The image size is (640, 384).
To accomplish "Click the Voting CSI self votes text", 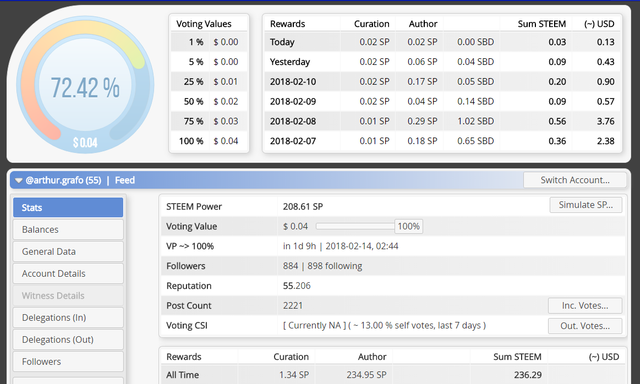I will (x=384, y=325).
